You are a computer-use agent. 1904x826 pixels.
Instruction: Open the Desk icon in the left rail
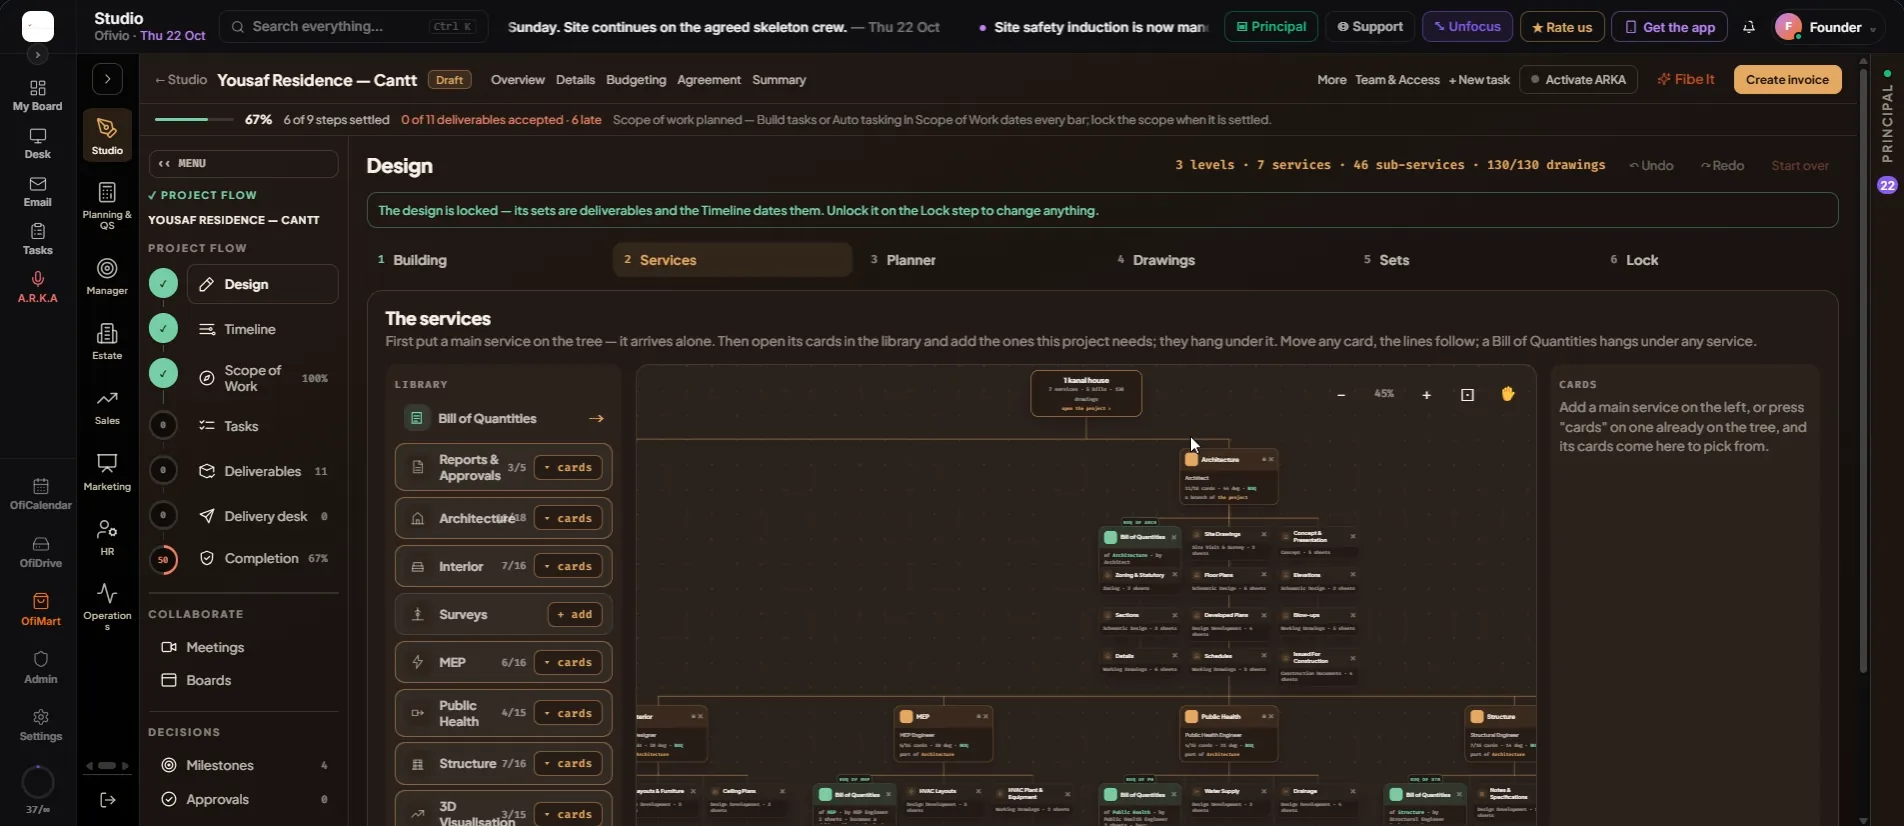coord(38,143)
